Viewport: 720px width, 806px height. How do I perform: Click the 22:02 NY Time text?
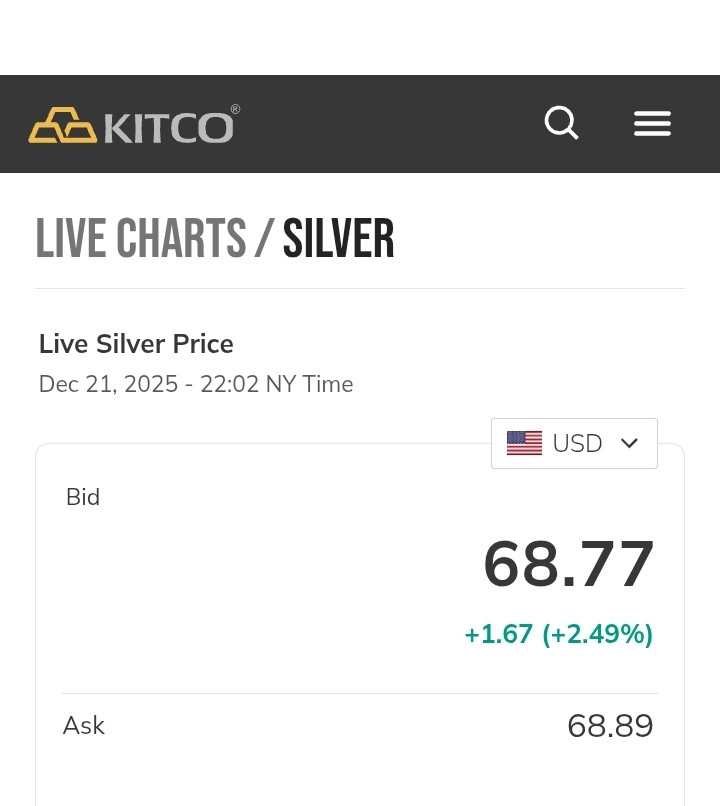277,384
